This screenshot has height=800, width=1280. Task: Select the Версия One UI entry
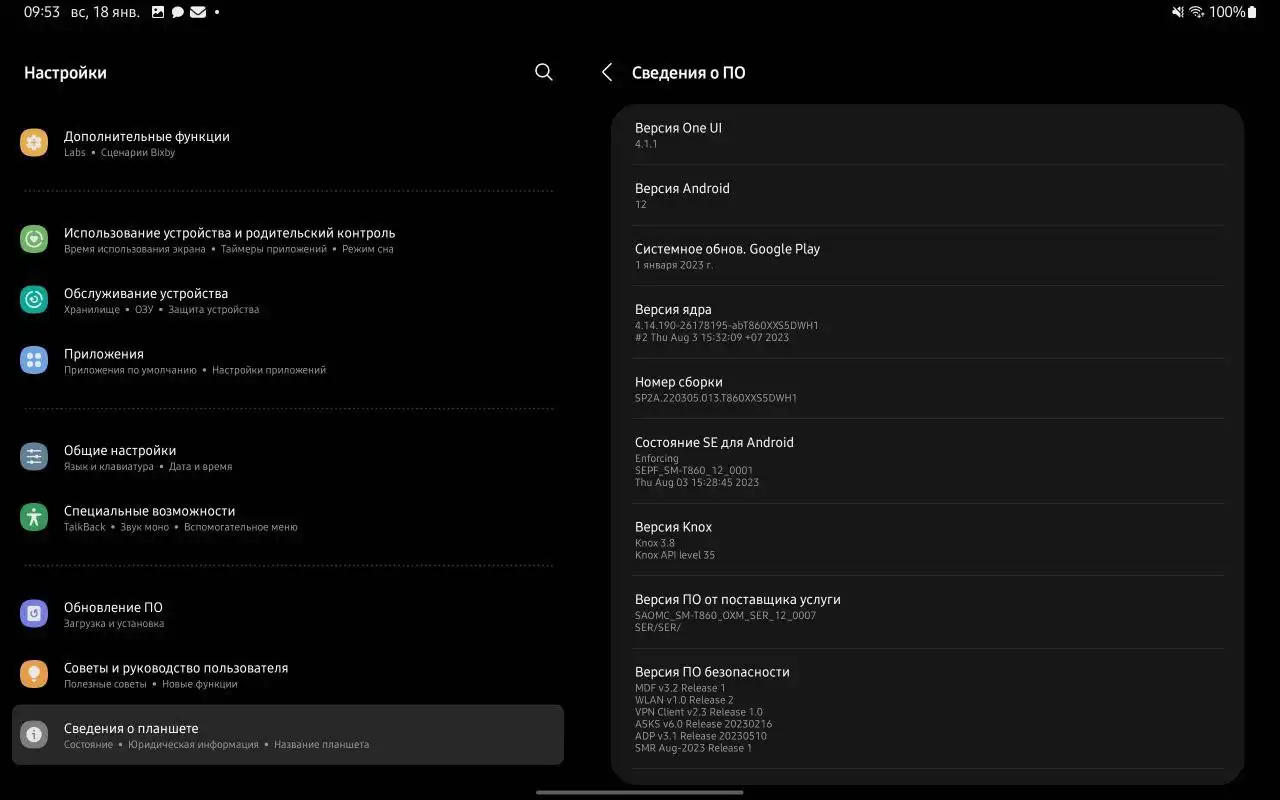coord(927,135)
